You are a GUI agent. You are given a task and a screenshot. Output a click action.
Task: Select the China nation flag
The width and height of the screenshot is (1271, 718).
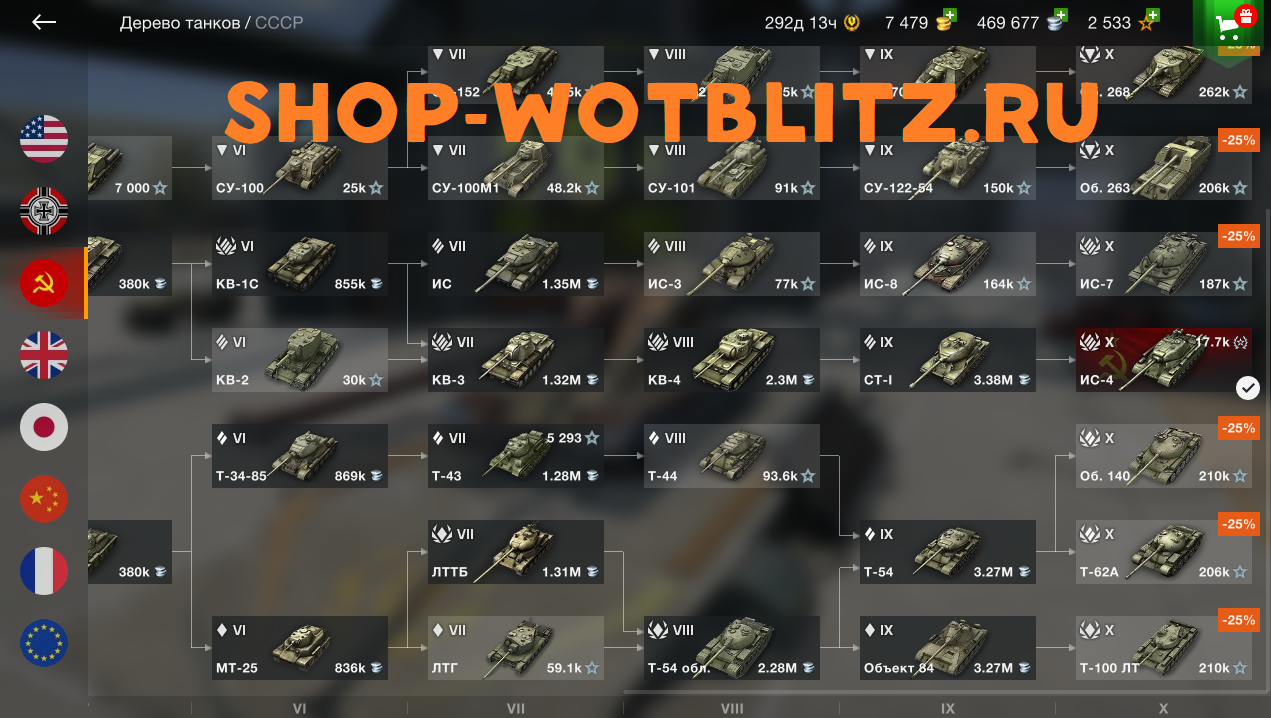click(x=44, y=499)
